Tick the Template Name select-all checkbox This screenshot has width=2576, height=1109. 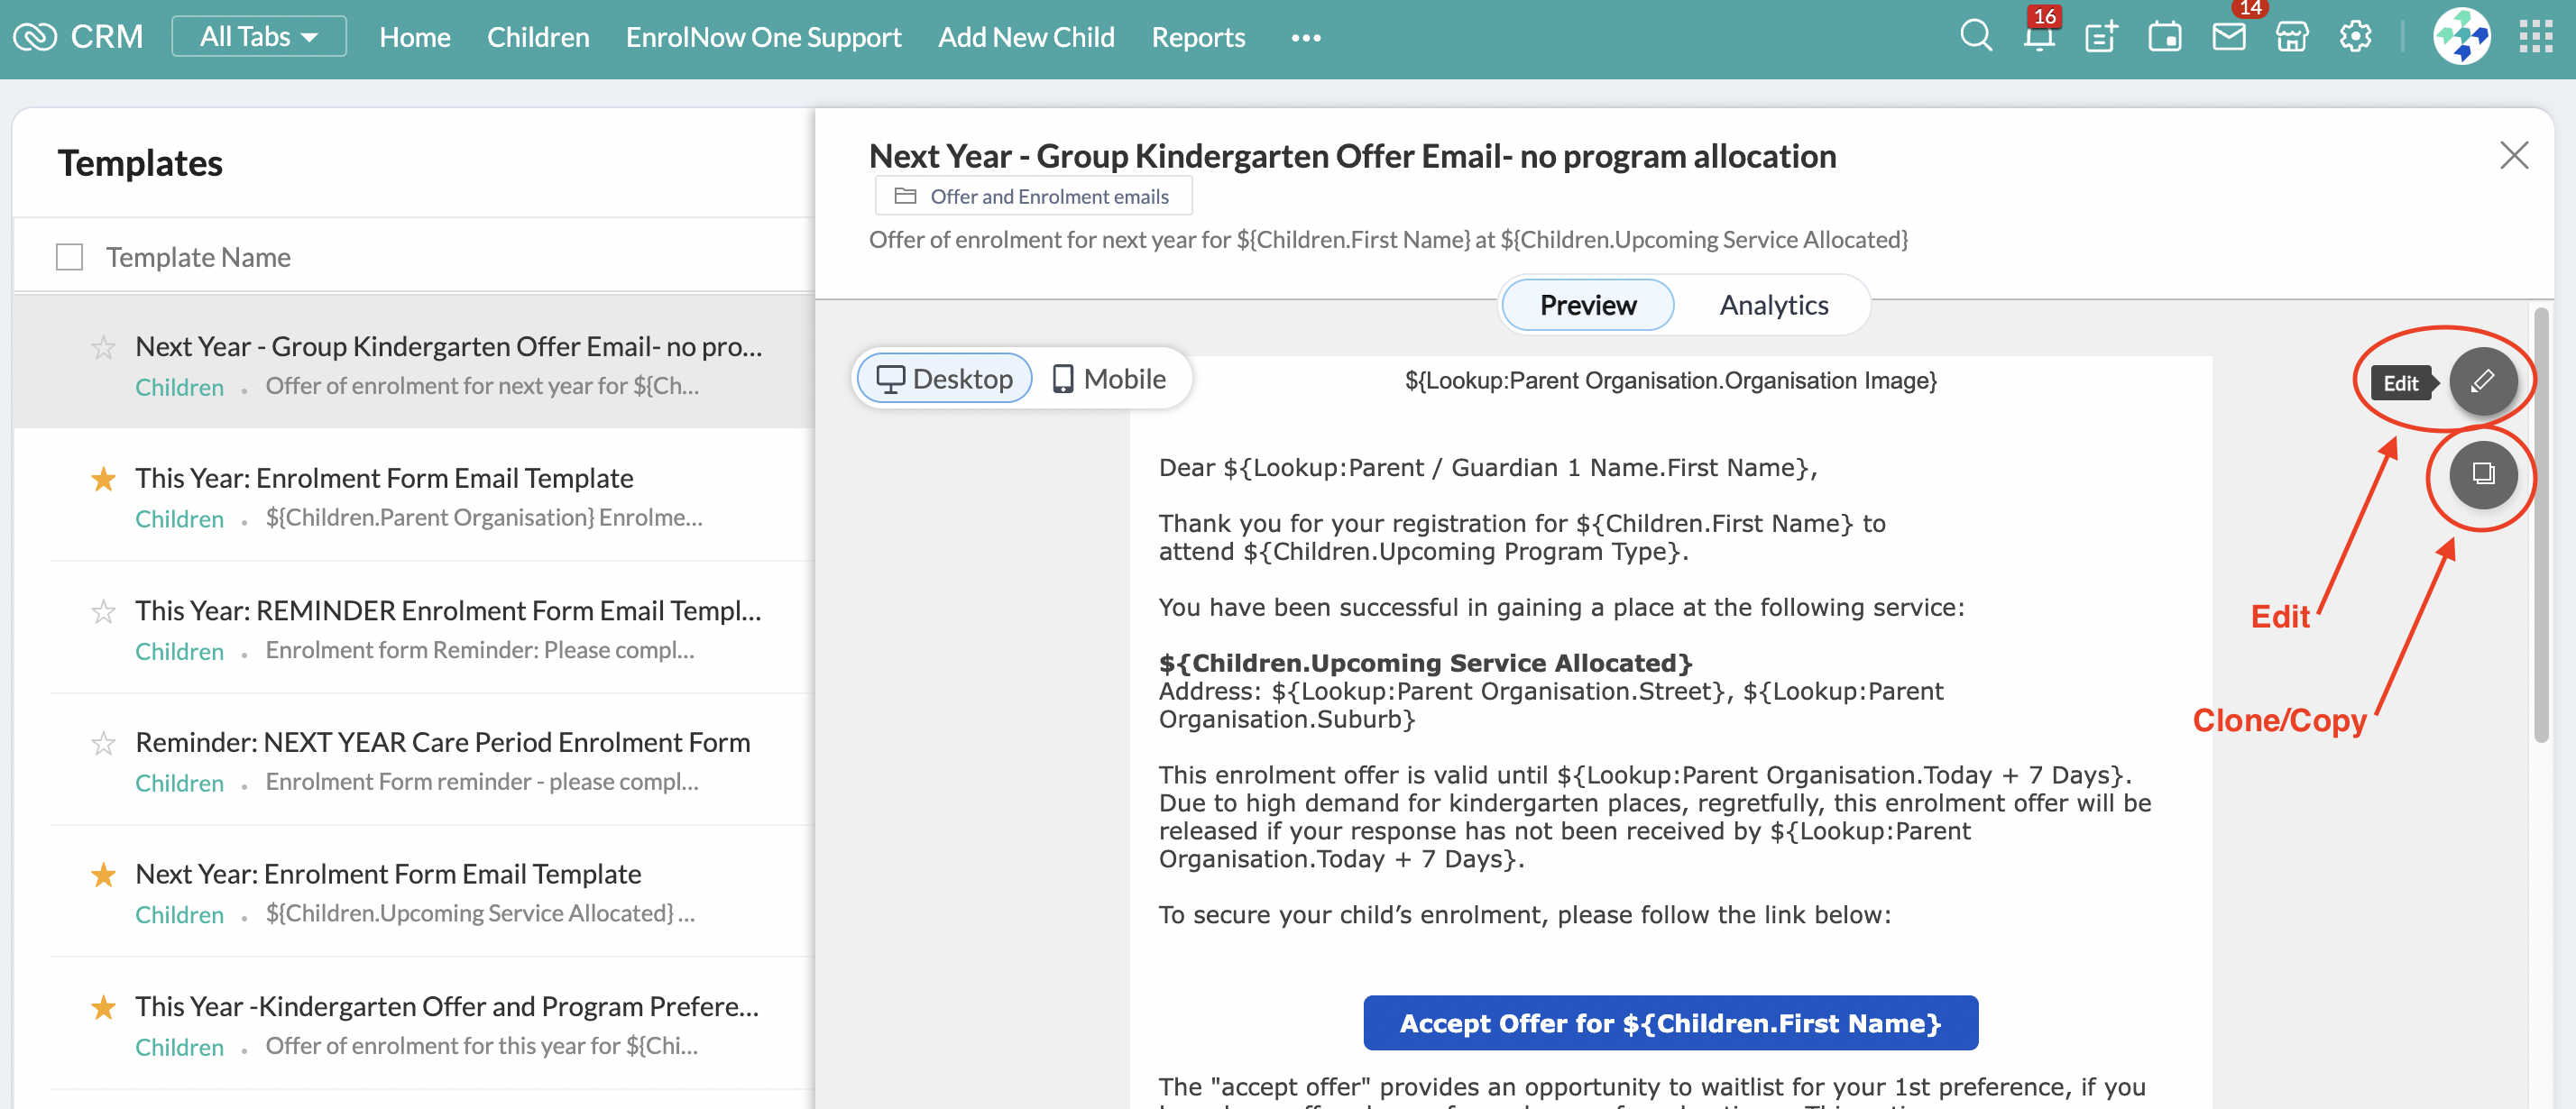[69, 257]
